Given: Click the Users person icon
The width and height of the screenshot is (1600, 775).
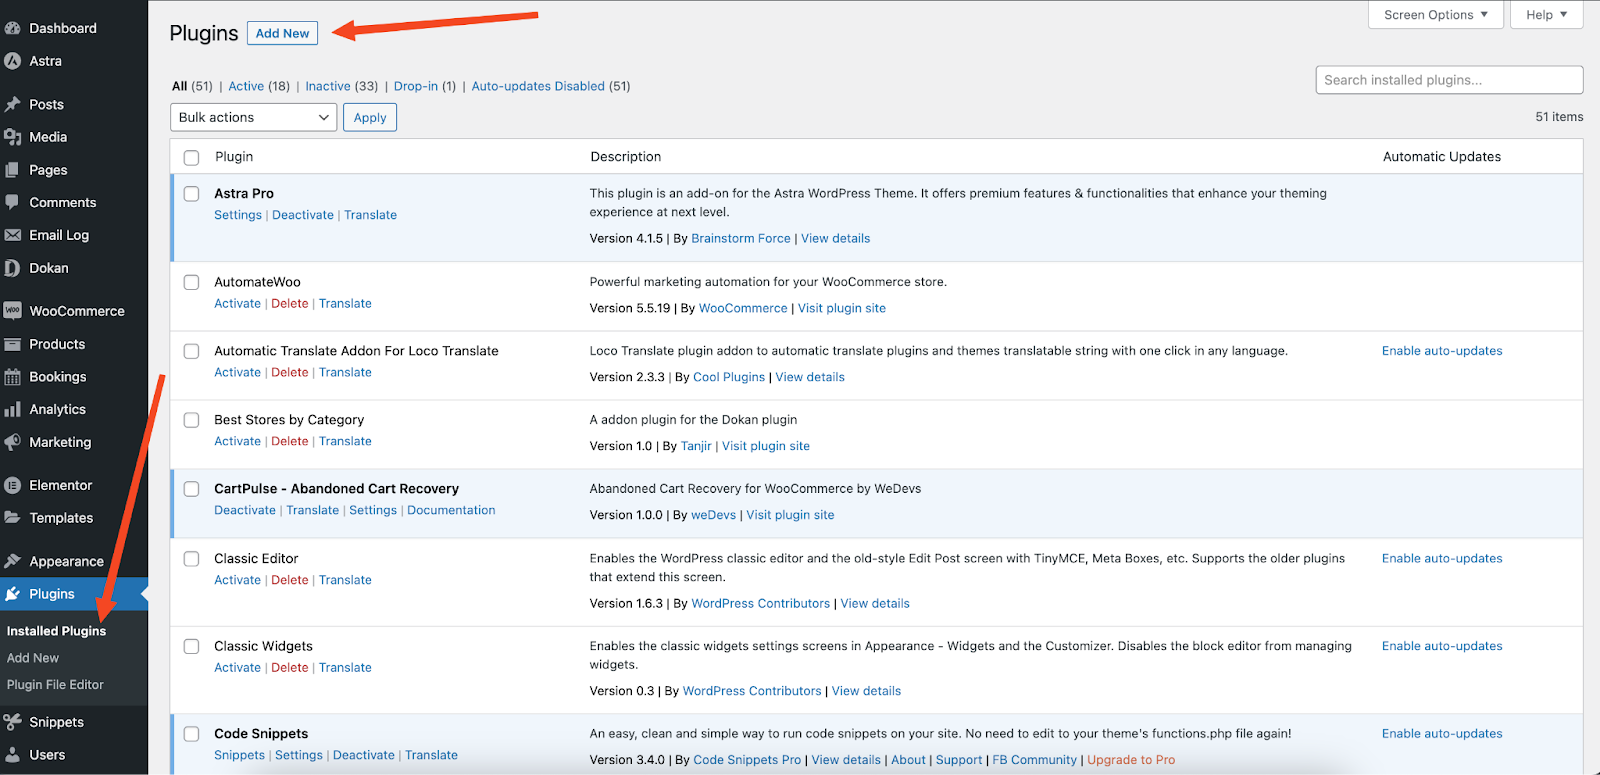Looking at the screenshot, I should pos(13,755).
